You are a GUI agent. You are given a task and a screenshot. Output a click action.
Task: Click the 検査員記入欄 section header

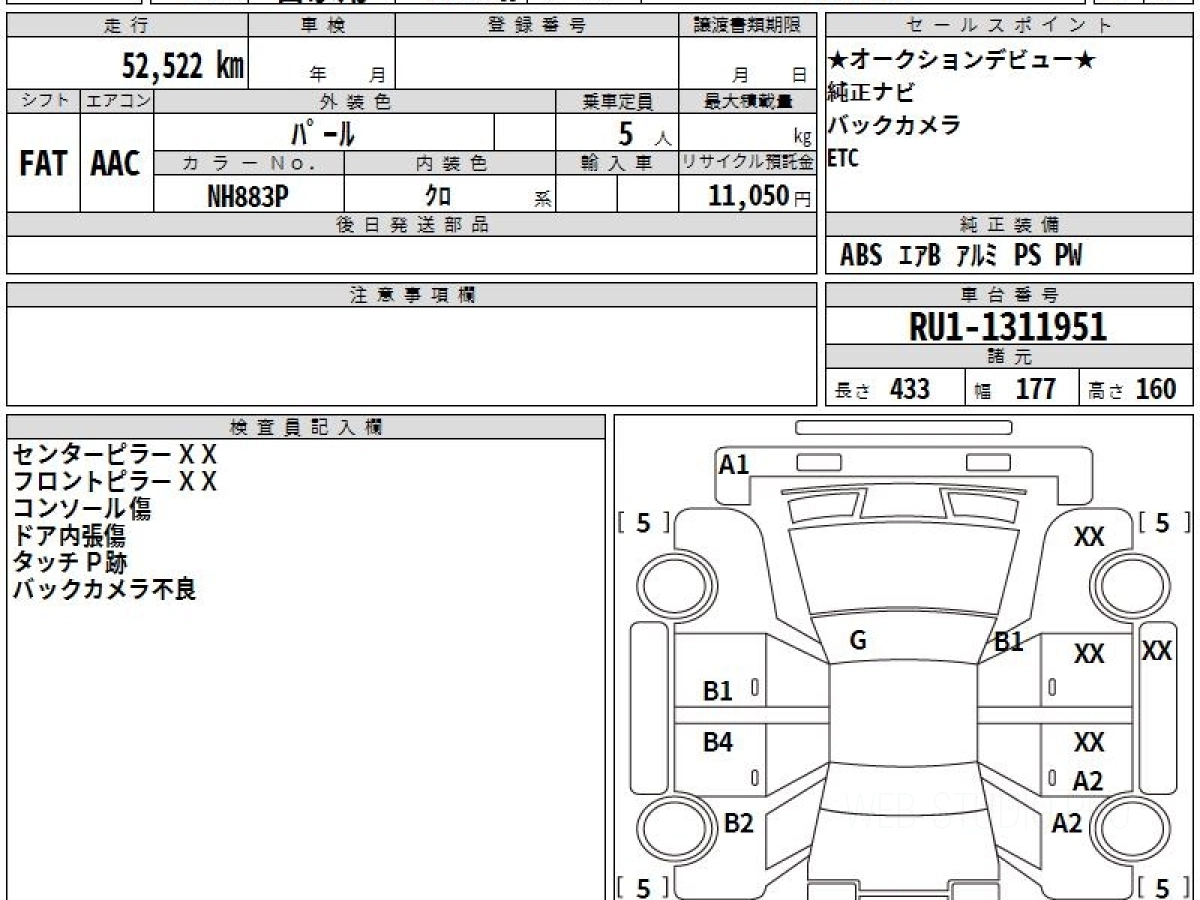coord(306,427)
